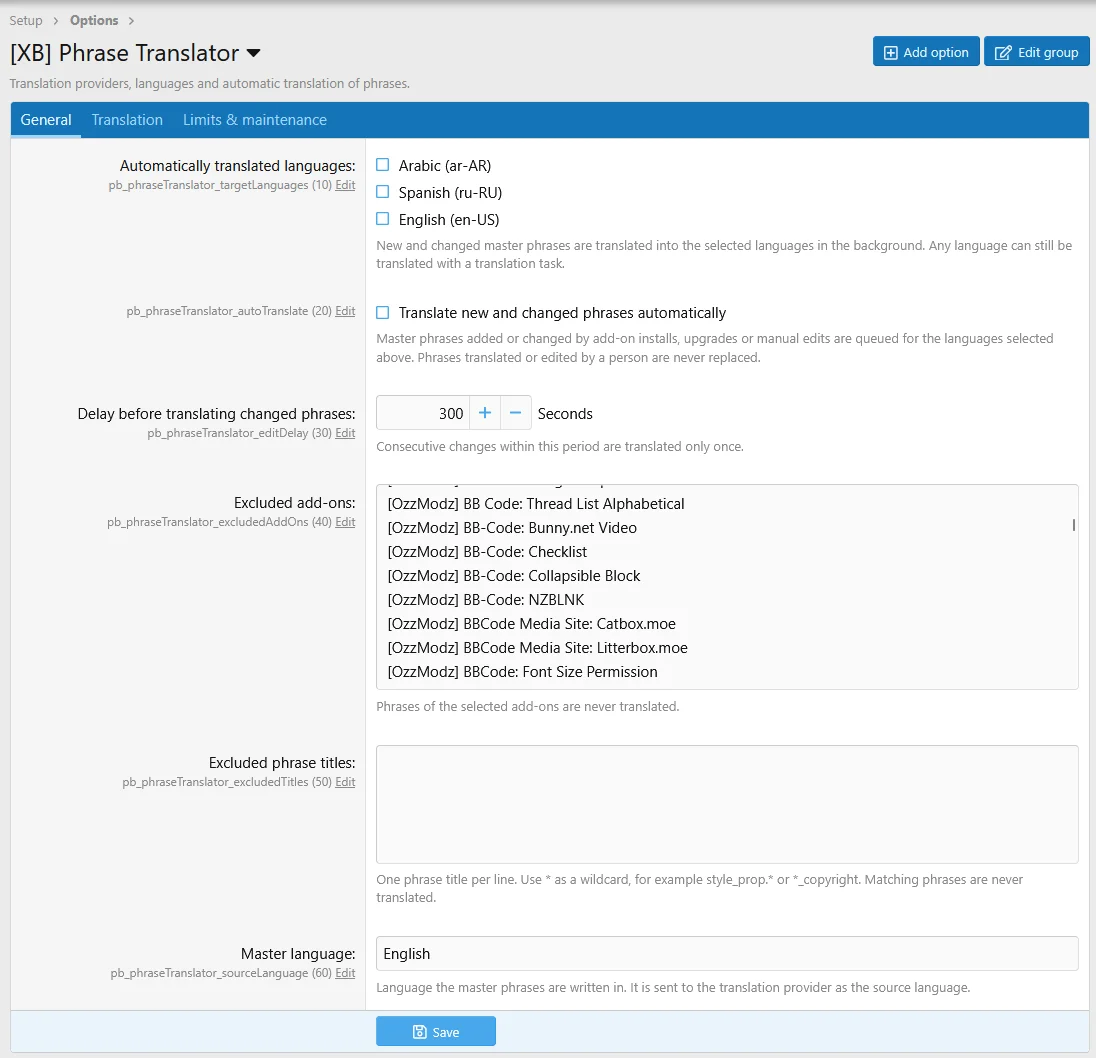
Task: Click Edit link for editDelay option
Action: 345,433
